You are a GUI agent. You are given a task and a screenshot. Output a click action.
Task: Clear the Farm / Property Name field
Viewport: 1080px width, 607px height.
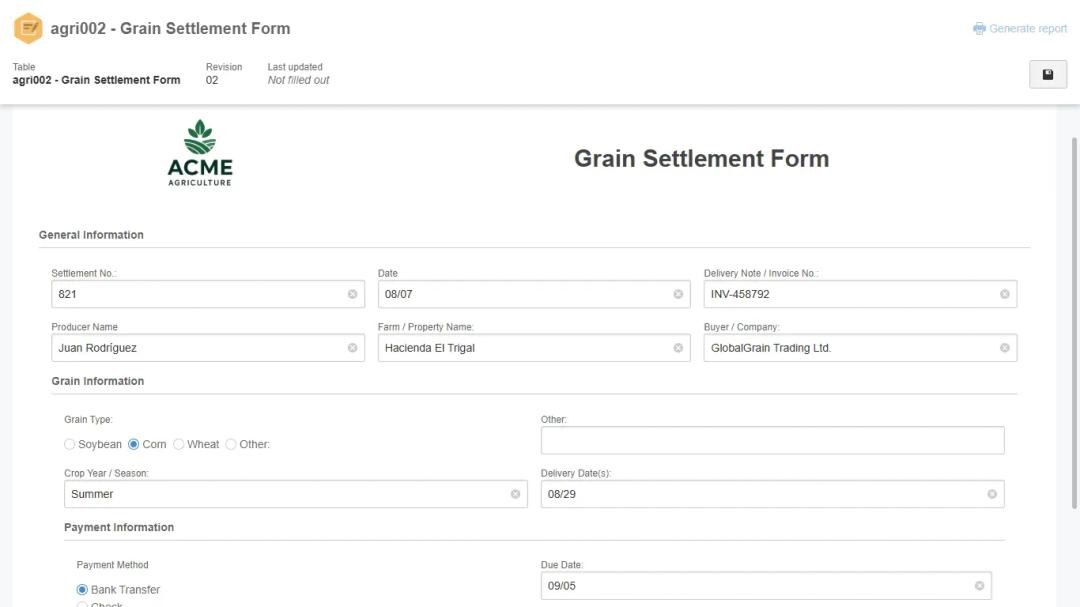tap(678, 348)
